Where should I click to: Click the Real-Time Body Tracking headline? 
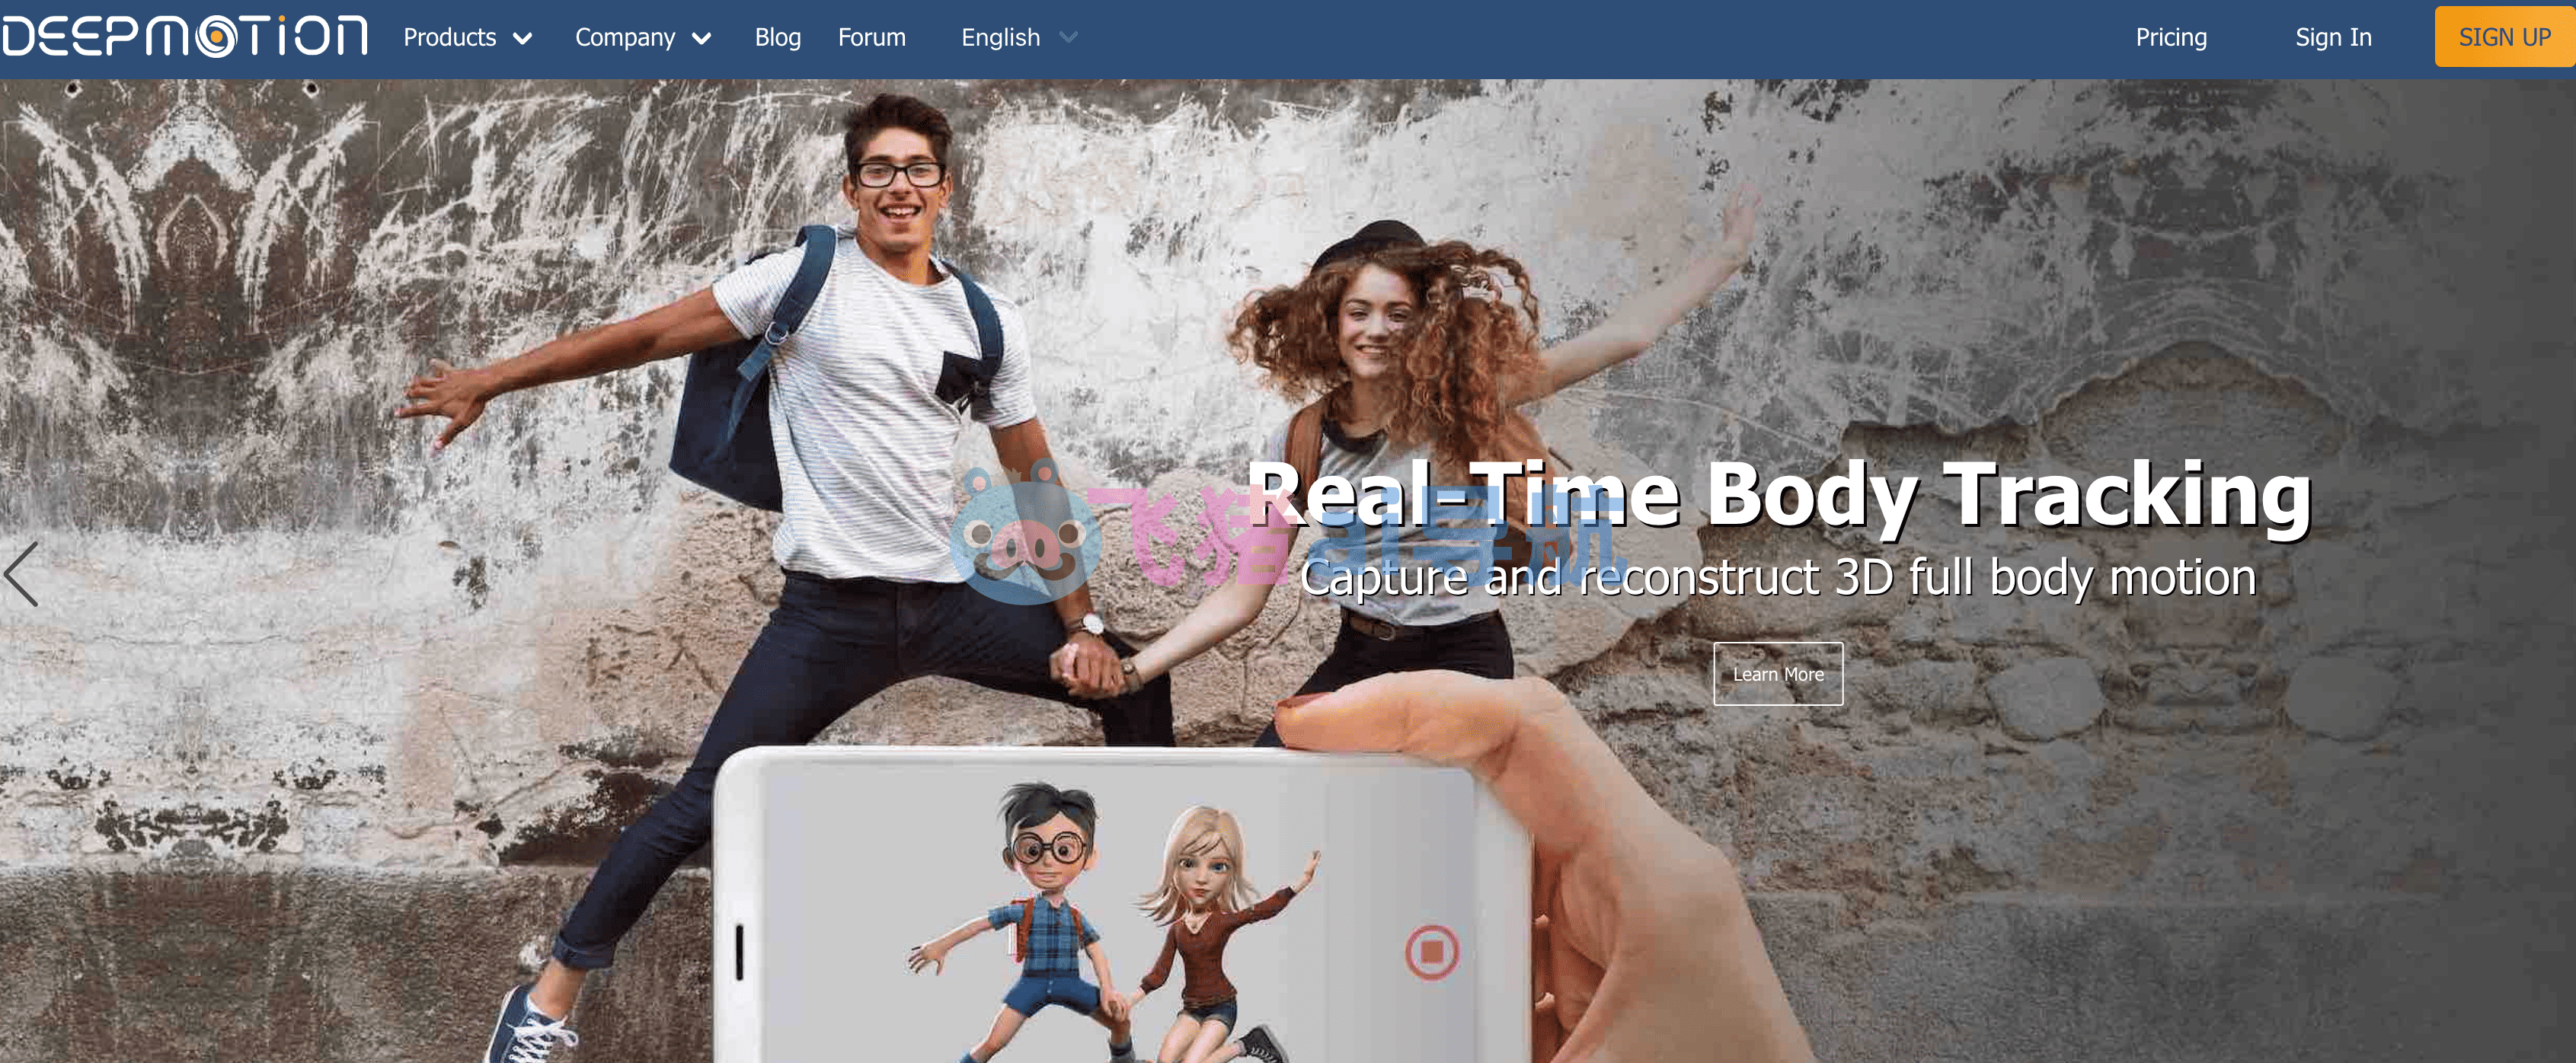1780,494
